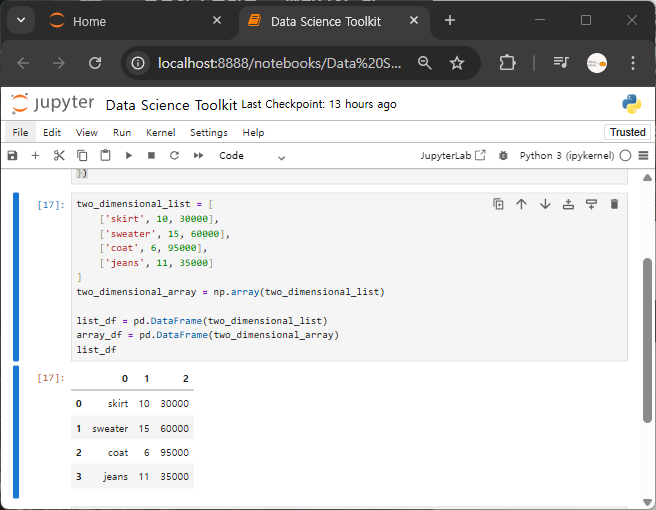Click the Last Checkpoint: 13 hours ago text
Viewport: 656px width, 510px height.
pos(319,104)
